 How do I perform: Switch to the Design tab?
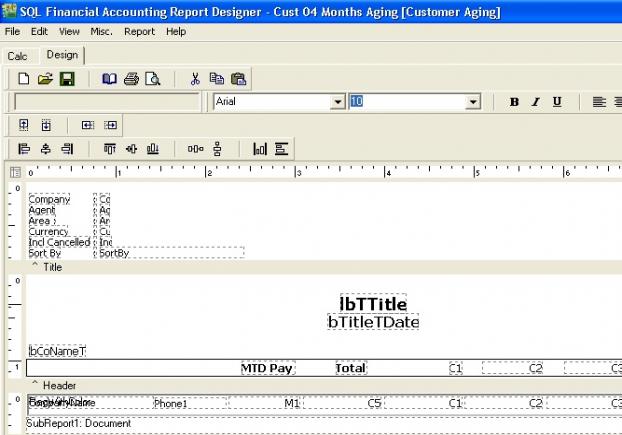pyautogui.click(x=62, y=55)
